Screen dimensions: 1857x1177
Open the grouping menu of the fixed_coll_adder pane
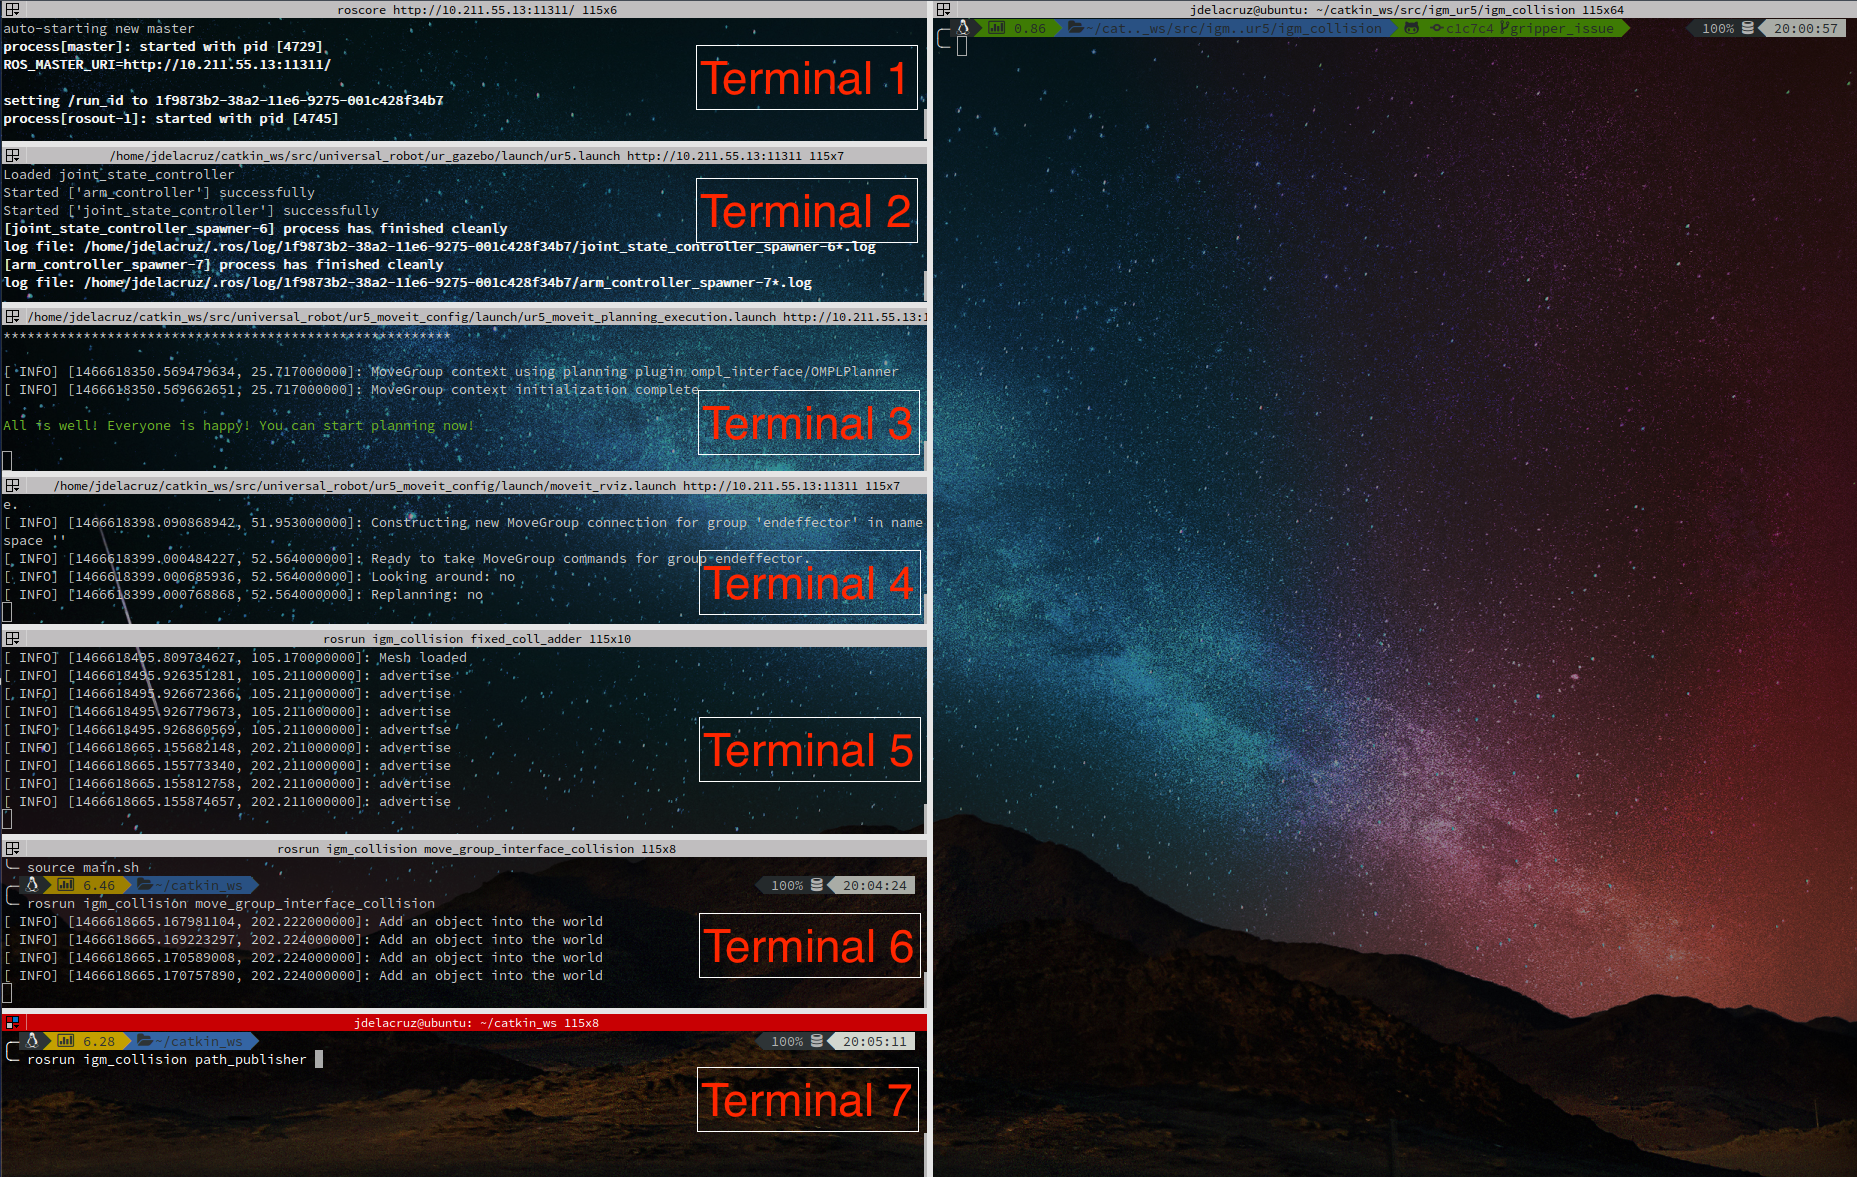tap(12, 638)
